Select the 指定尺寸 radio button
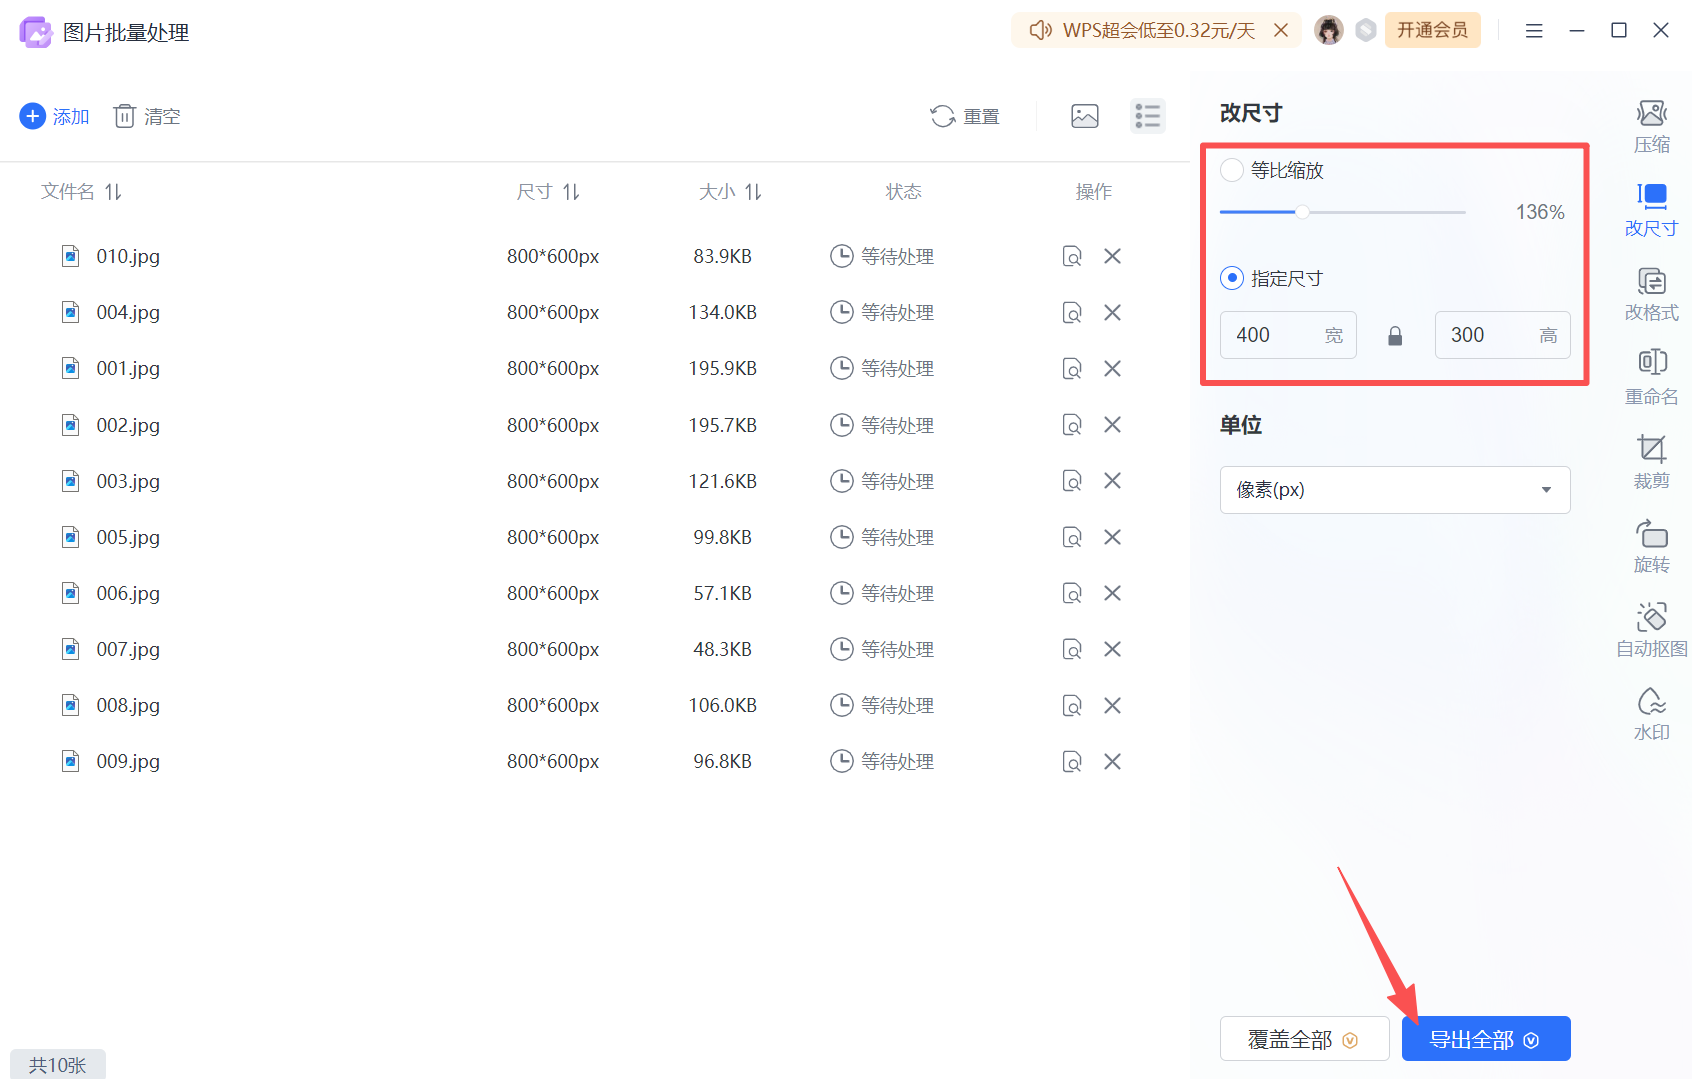 click(1231, 278)
